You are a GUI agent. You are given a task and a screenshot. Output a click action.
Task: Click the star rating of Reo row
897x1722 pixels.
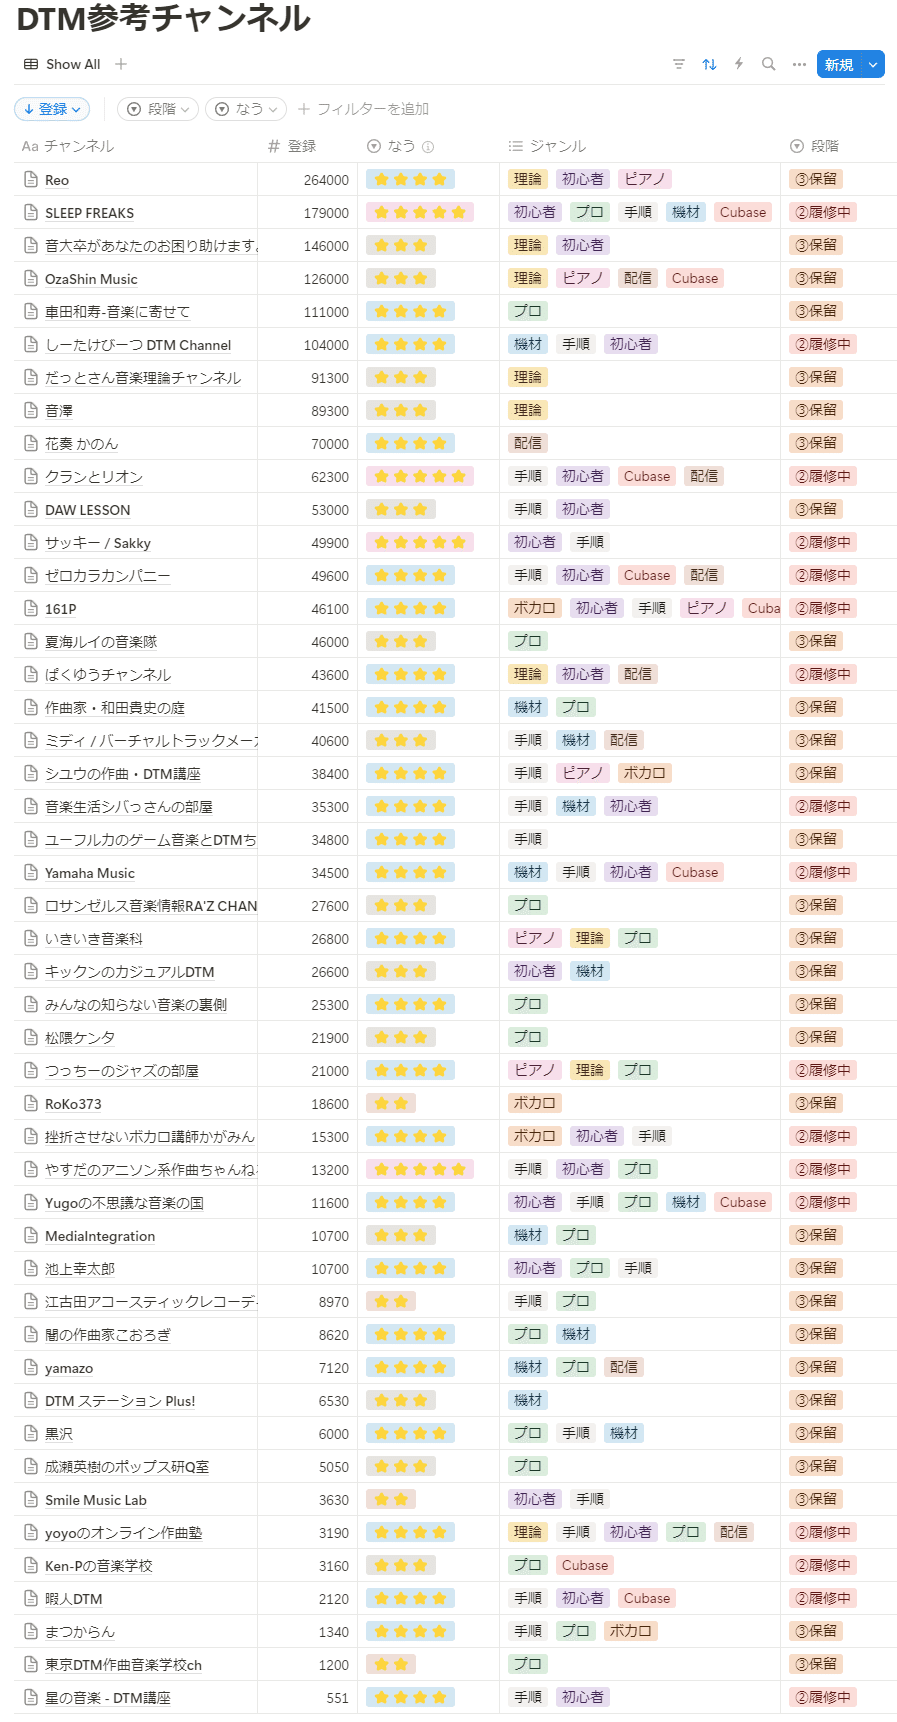pyautogui.click(x=410, y=180)
